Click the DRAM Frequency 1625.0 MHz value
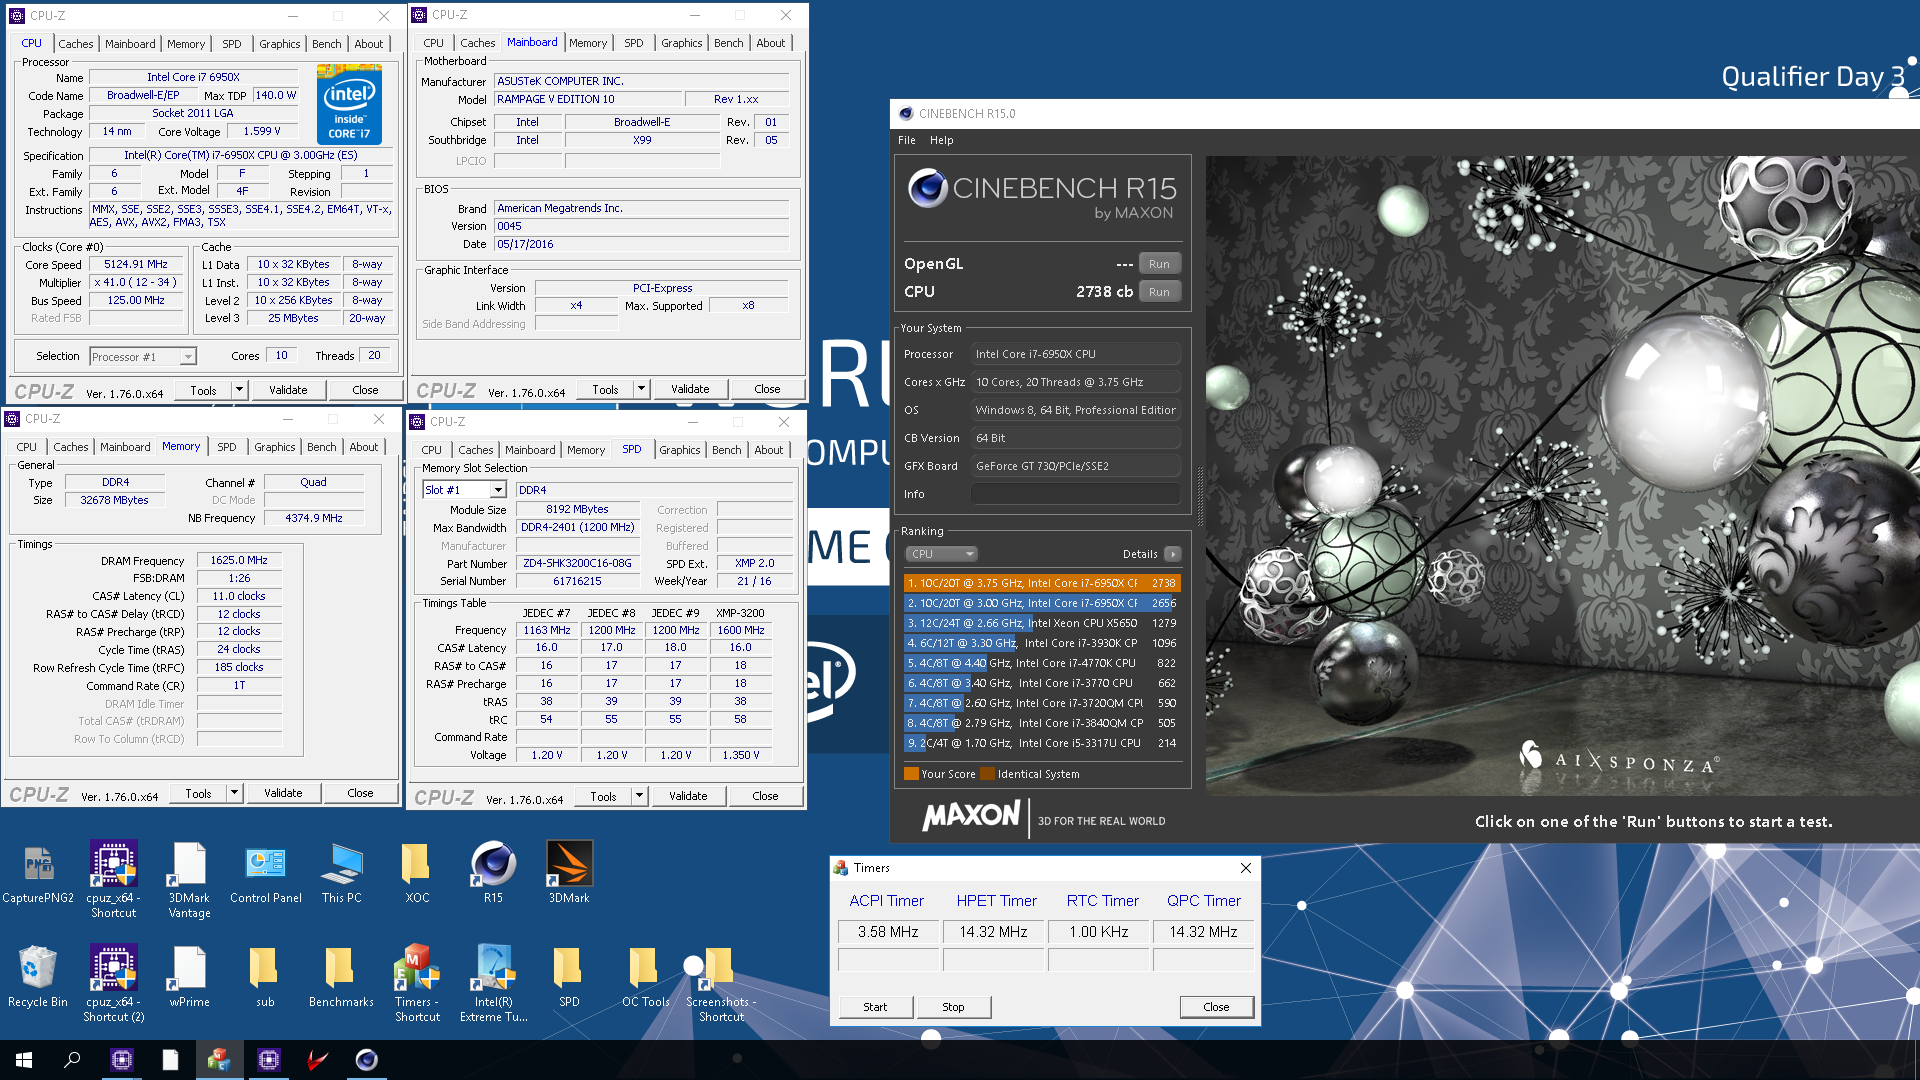The image size is (1920, 1080). tap(239, 561)
